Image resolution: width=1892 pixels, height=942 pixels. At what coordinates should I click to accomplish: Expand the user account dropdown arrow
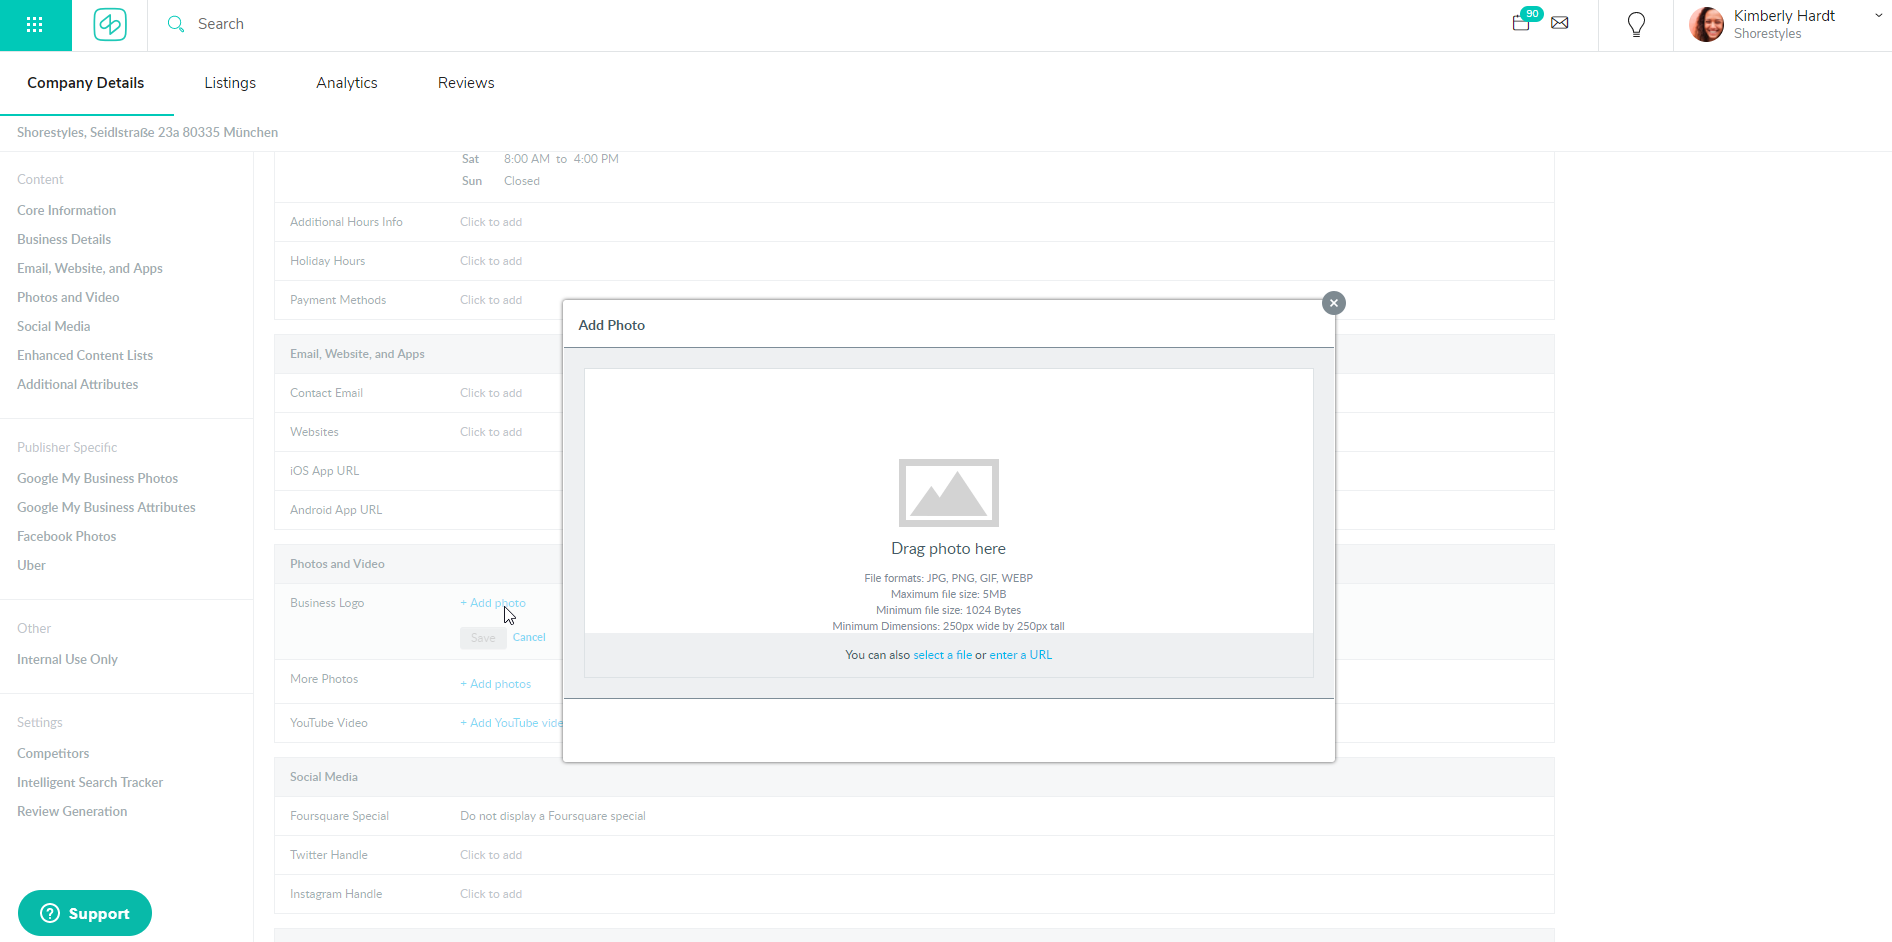1878,15
